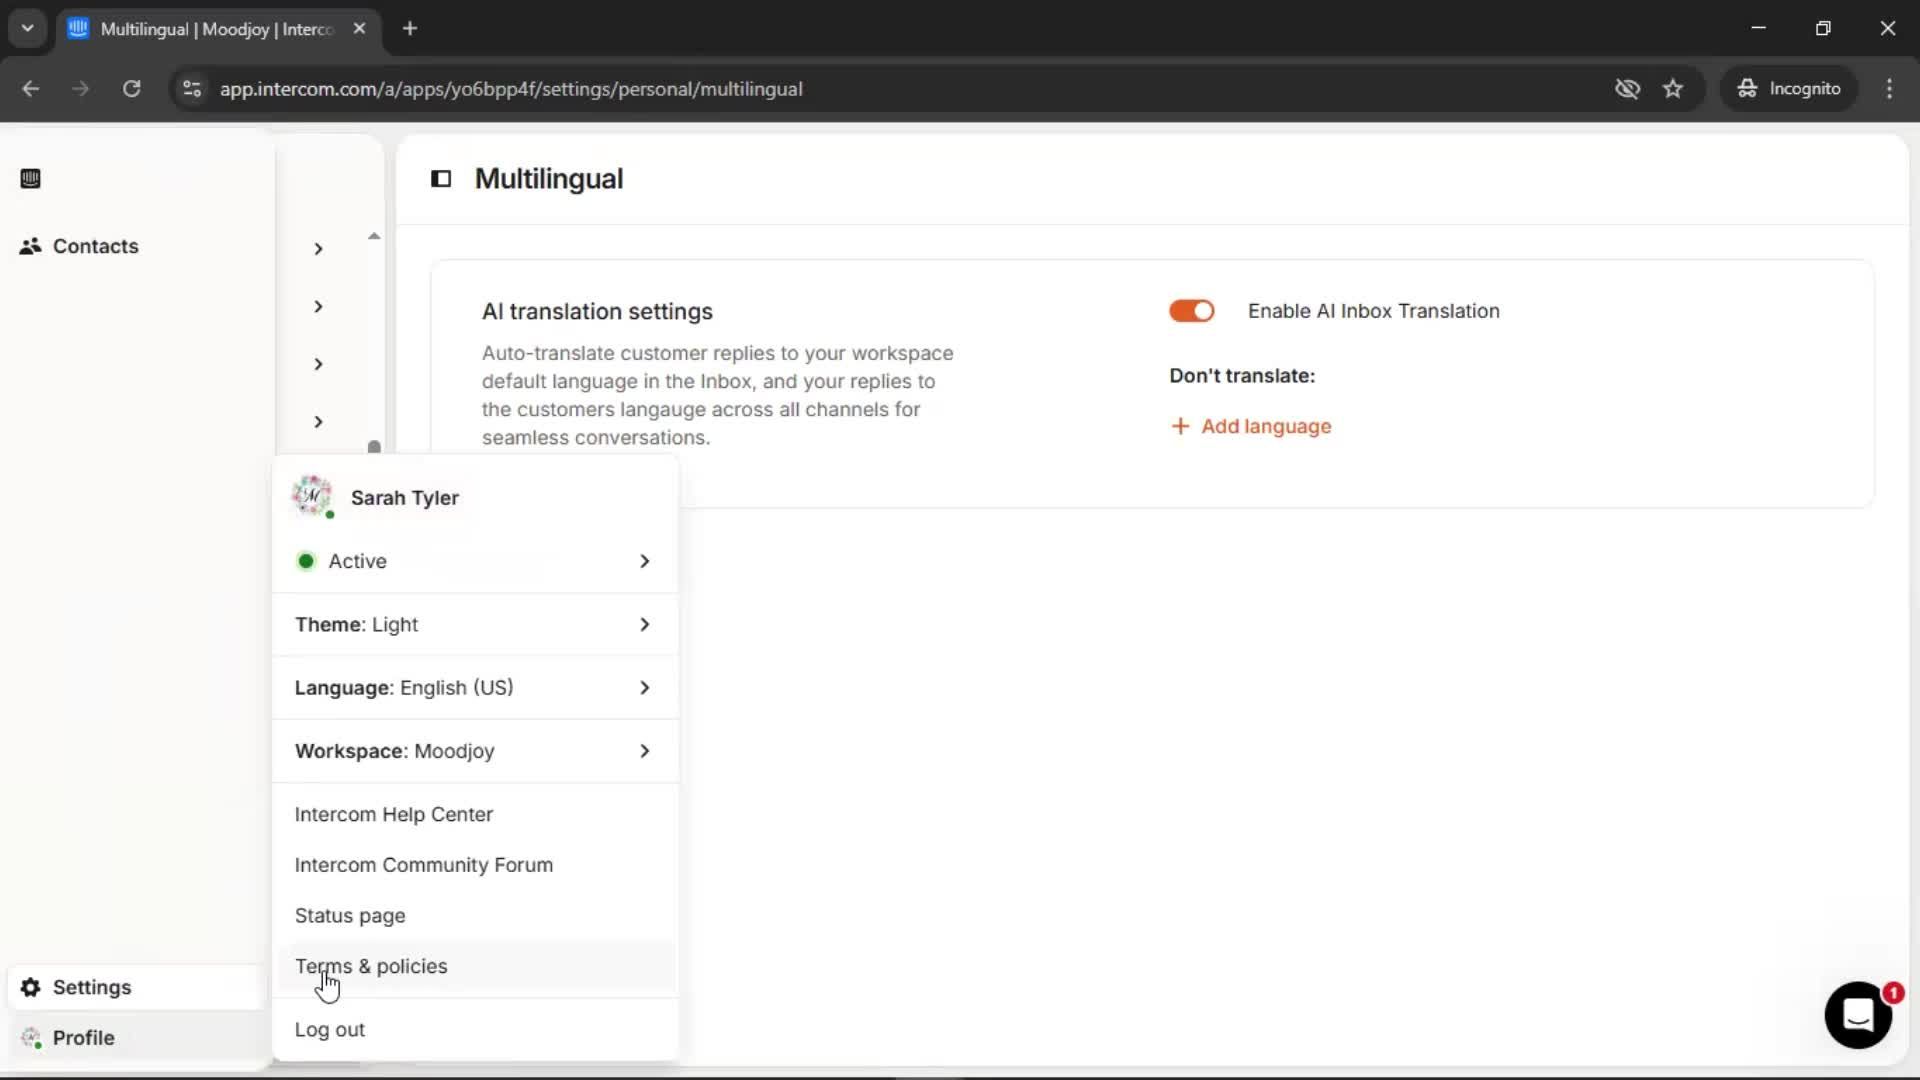1920x1080 pixels.
Task: Open Settings from the left navigation
Action: coord(136,988)
